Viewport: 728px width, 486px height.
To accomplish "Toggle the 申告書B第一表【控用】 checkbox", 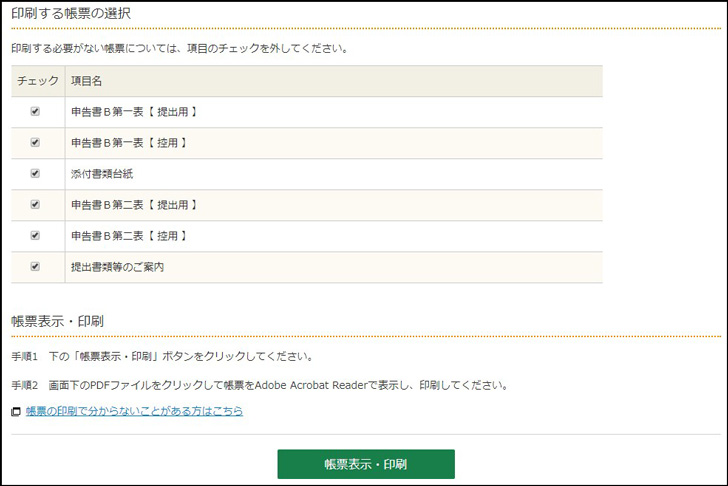I will 35,143.
